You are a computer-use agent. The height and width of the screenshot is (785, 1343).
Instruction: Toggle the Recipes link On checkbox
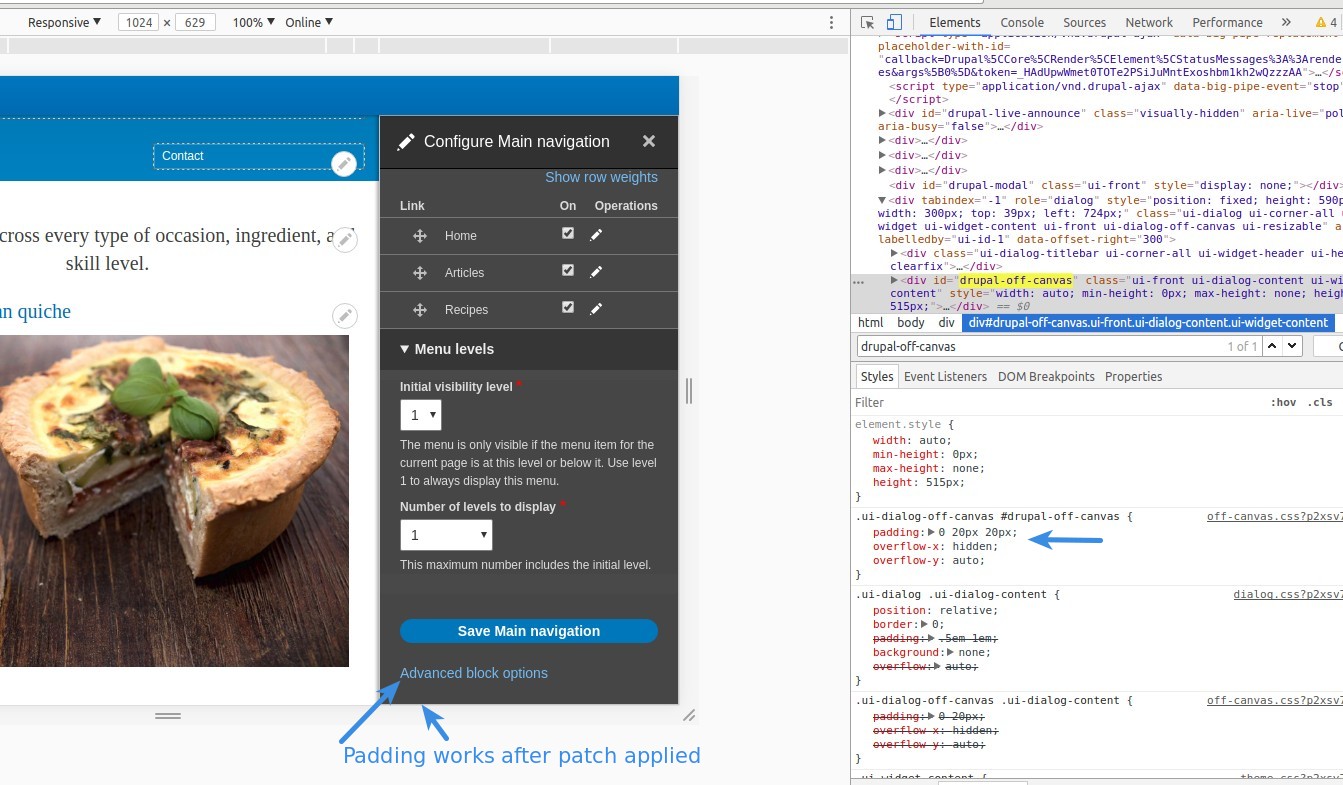pyautogui.click(x=568, y=308)
